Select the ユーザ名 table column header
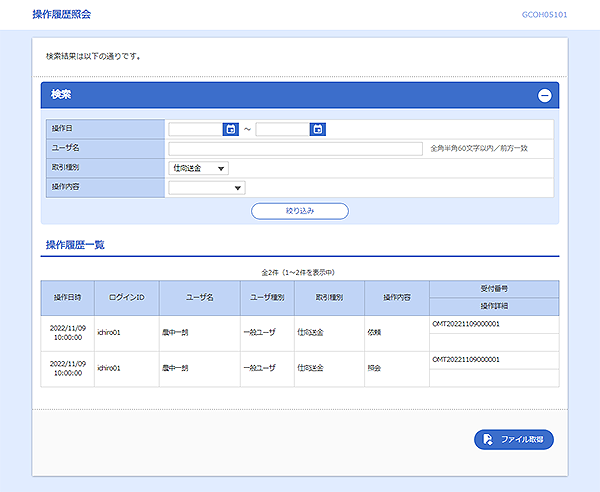The image size is (600, 492). [200, 298]
